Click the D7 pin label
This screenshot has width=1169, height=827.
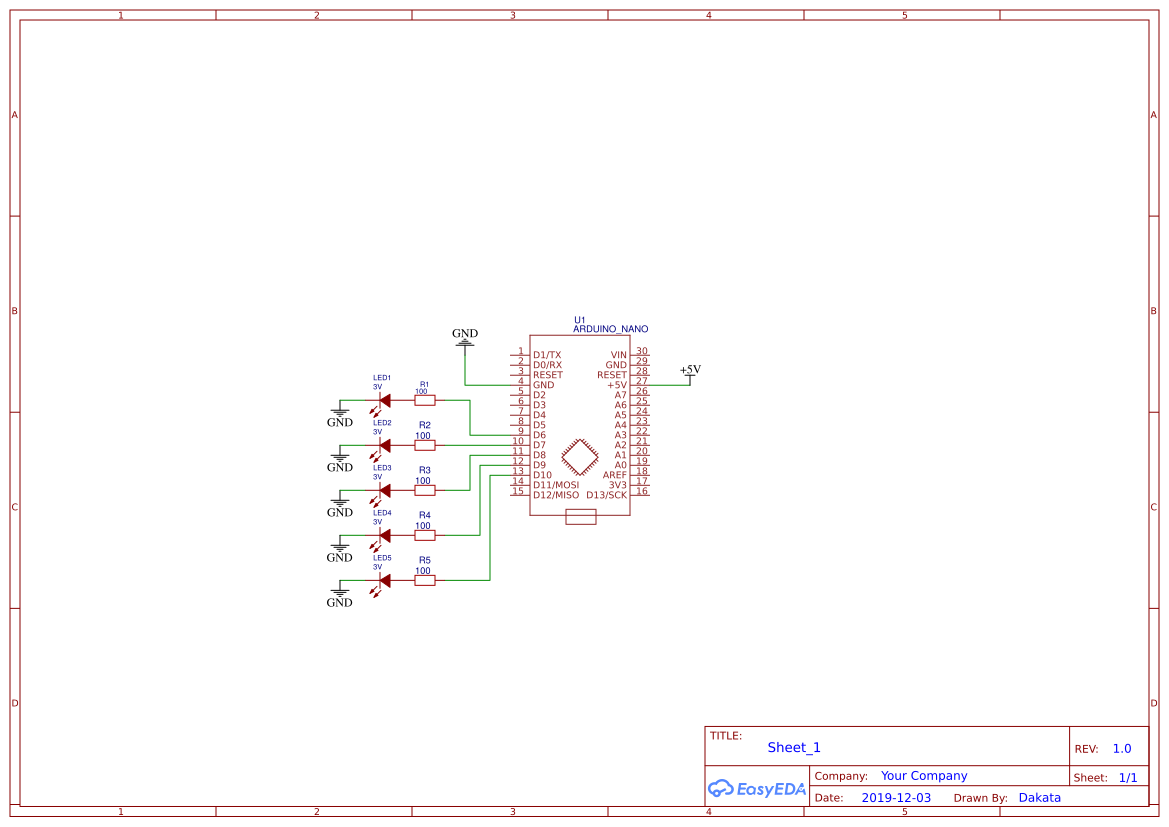pos(539,445)
